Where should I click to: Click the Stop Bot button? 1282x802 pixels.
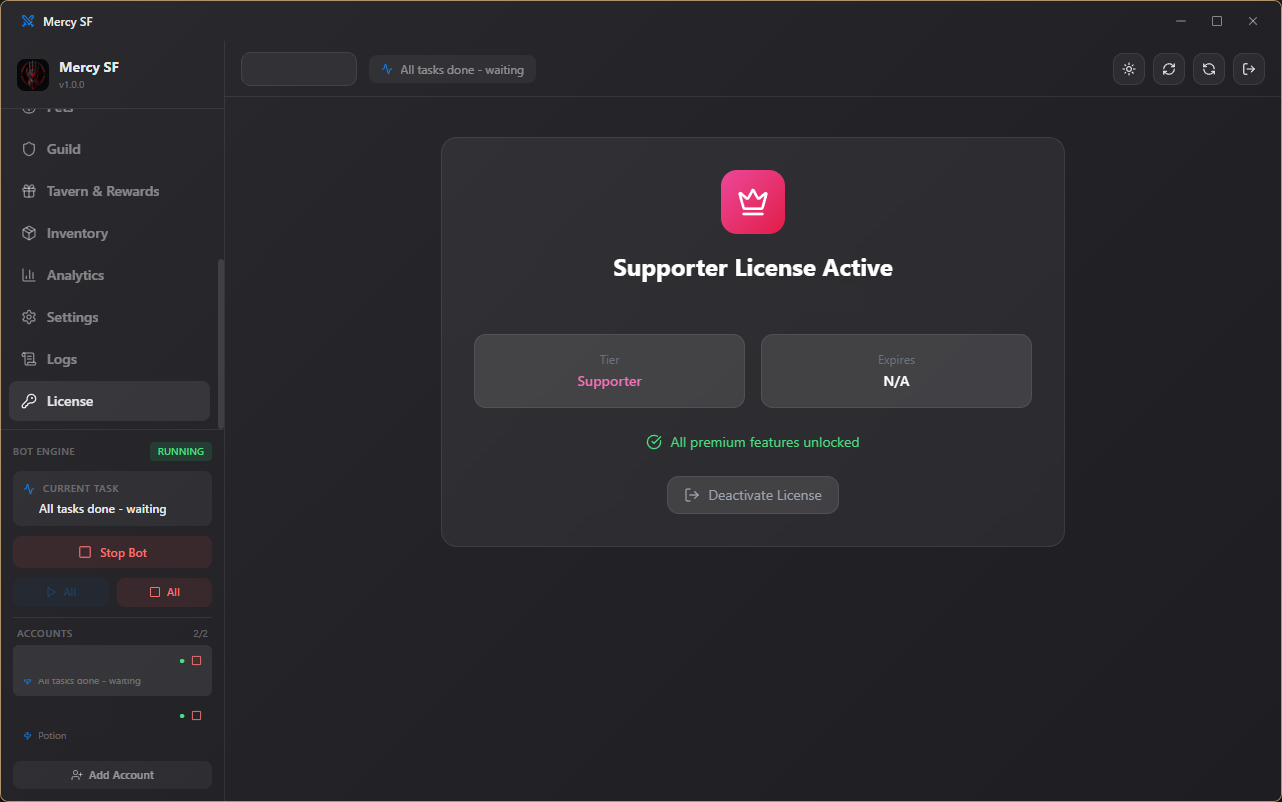pyautogui.click(x=112, y=552)
